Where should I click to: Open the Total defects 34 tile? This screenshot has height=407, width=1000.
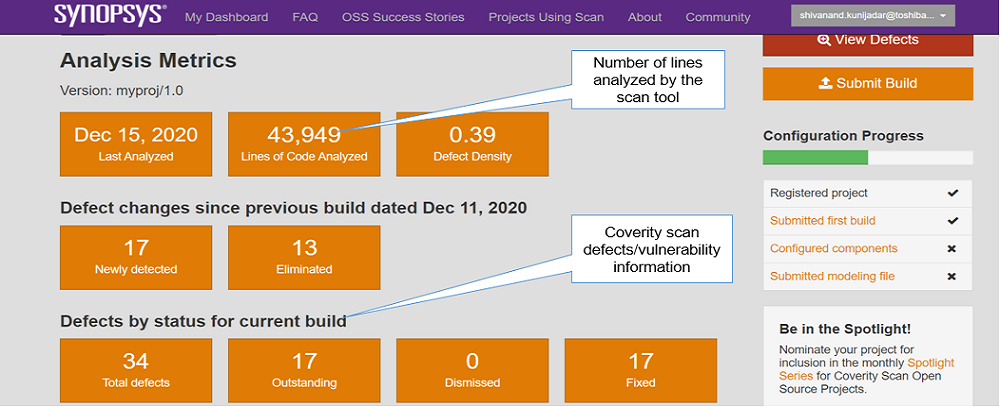pyautogui.click(x=136, y=371)
